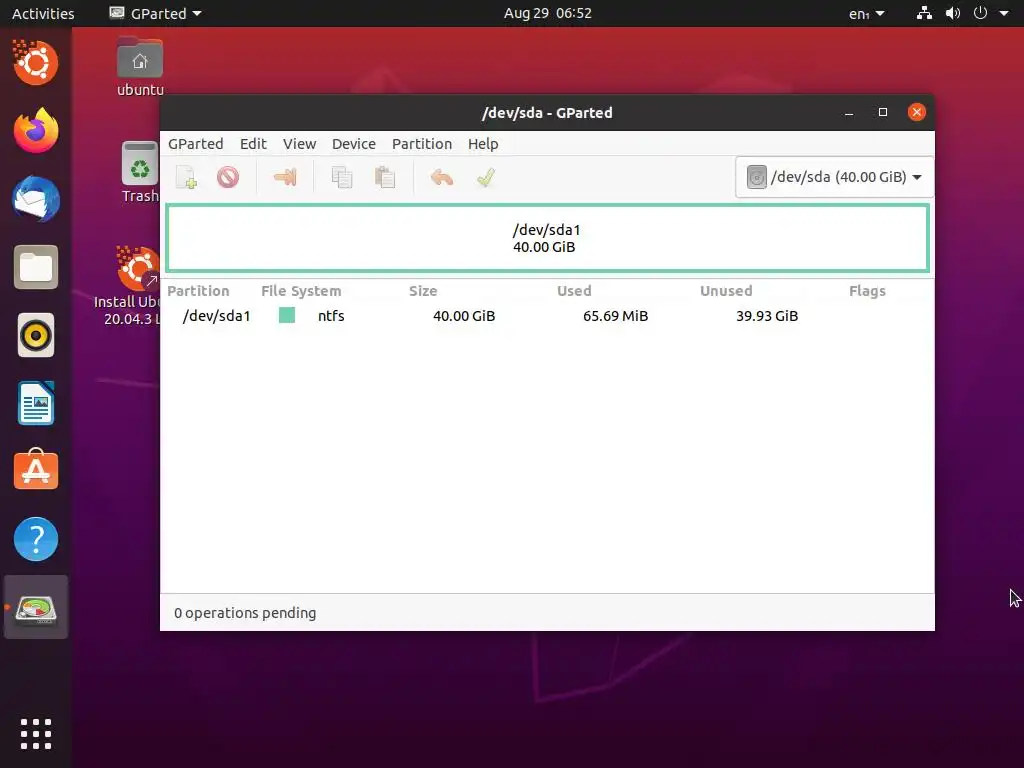Click the network icon in top bar

(x=924, y=13)
